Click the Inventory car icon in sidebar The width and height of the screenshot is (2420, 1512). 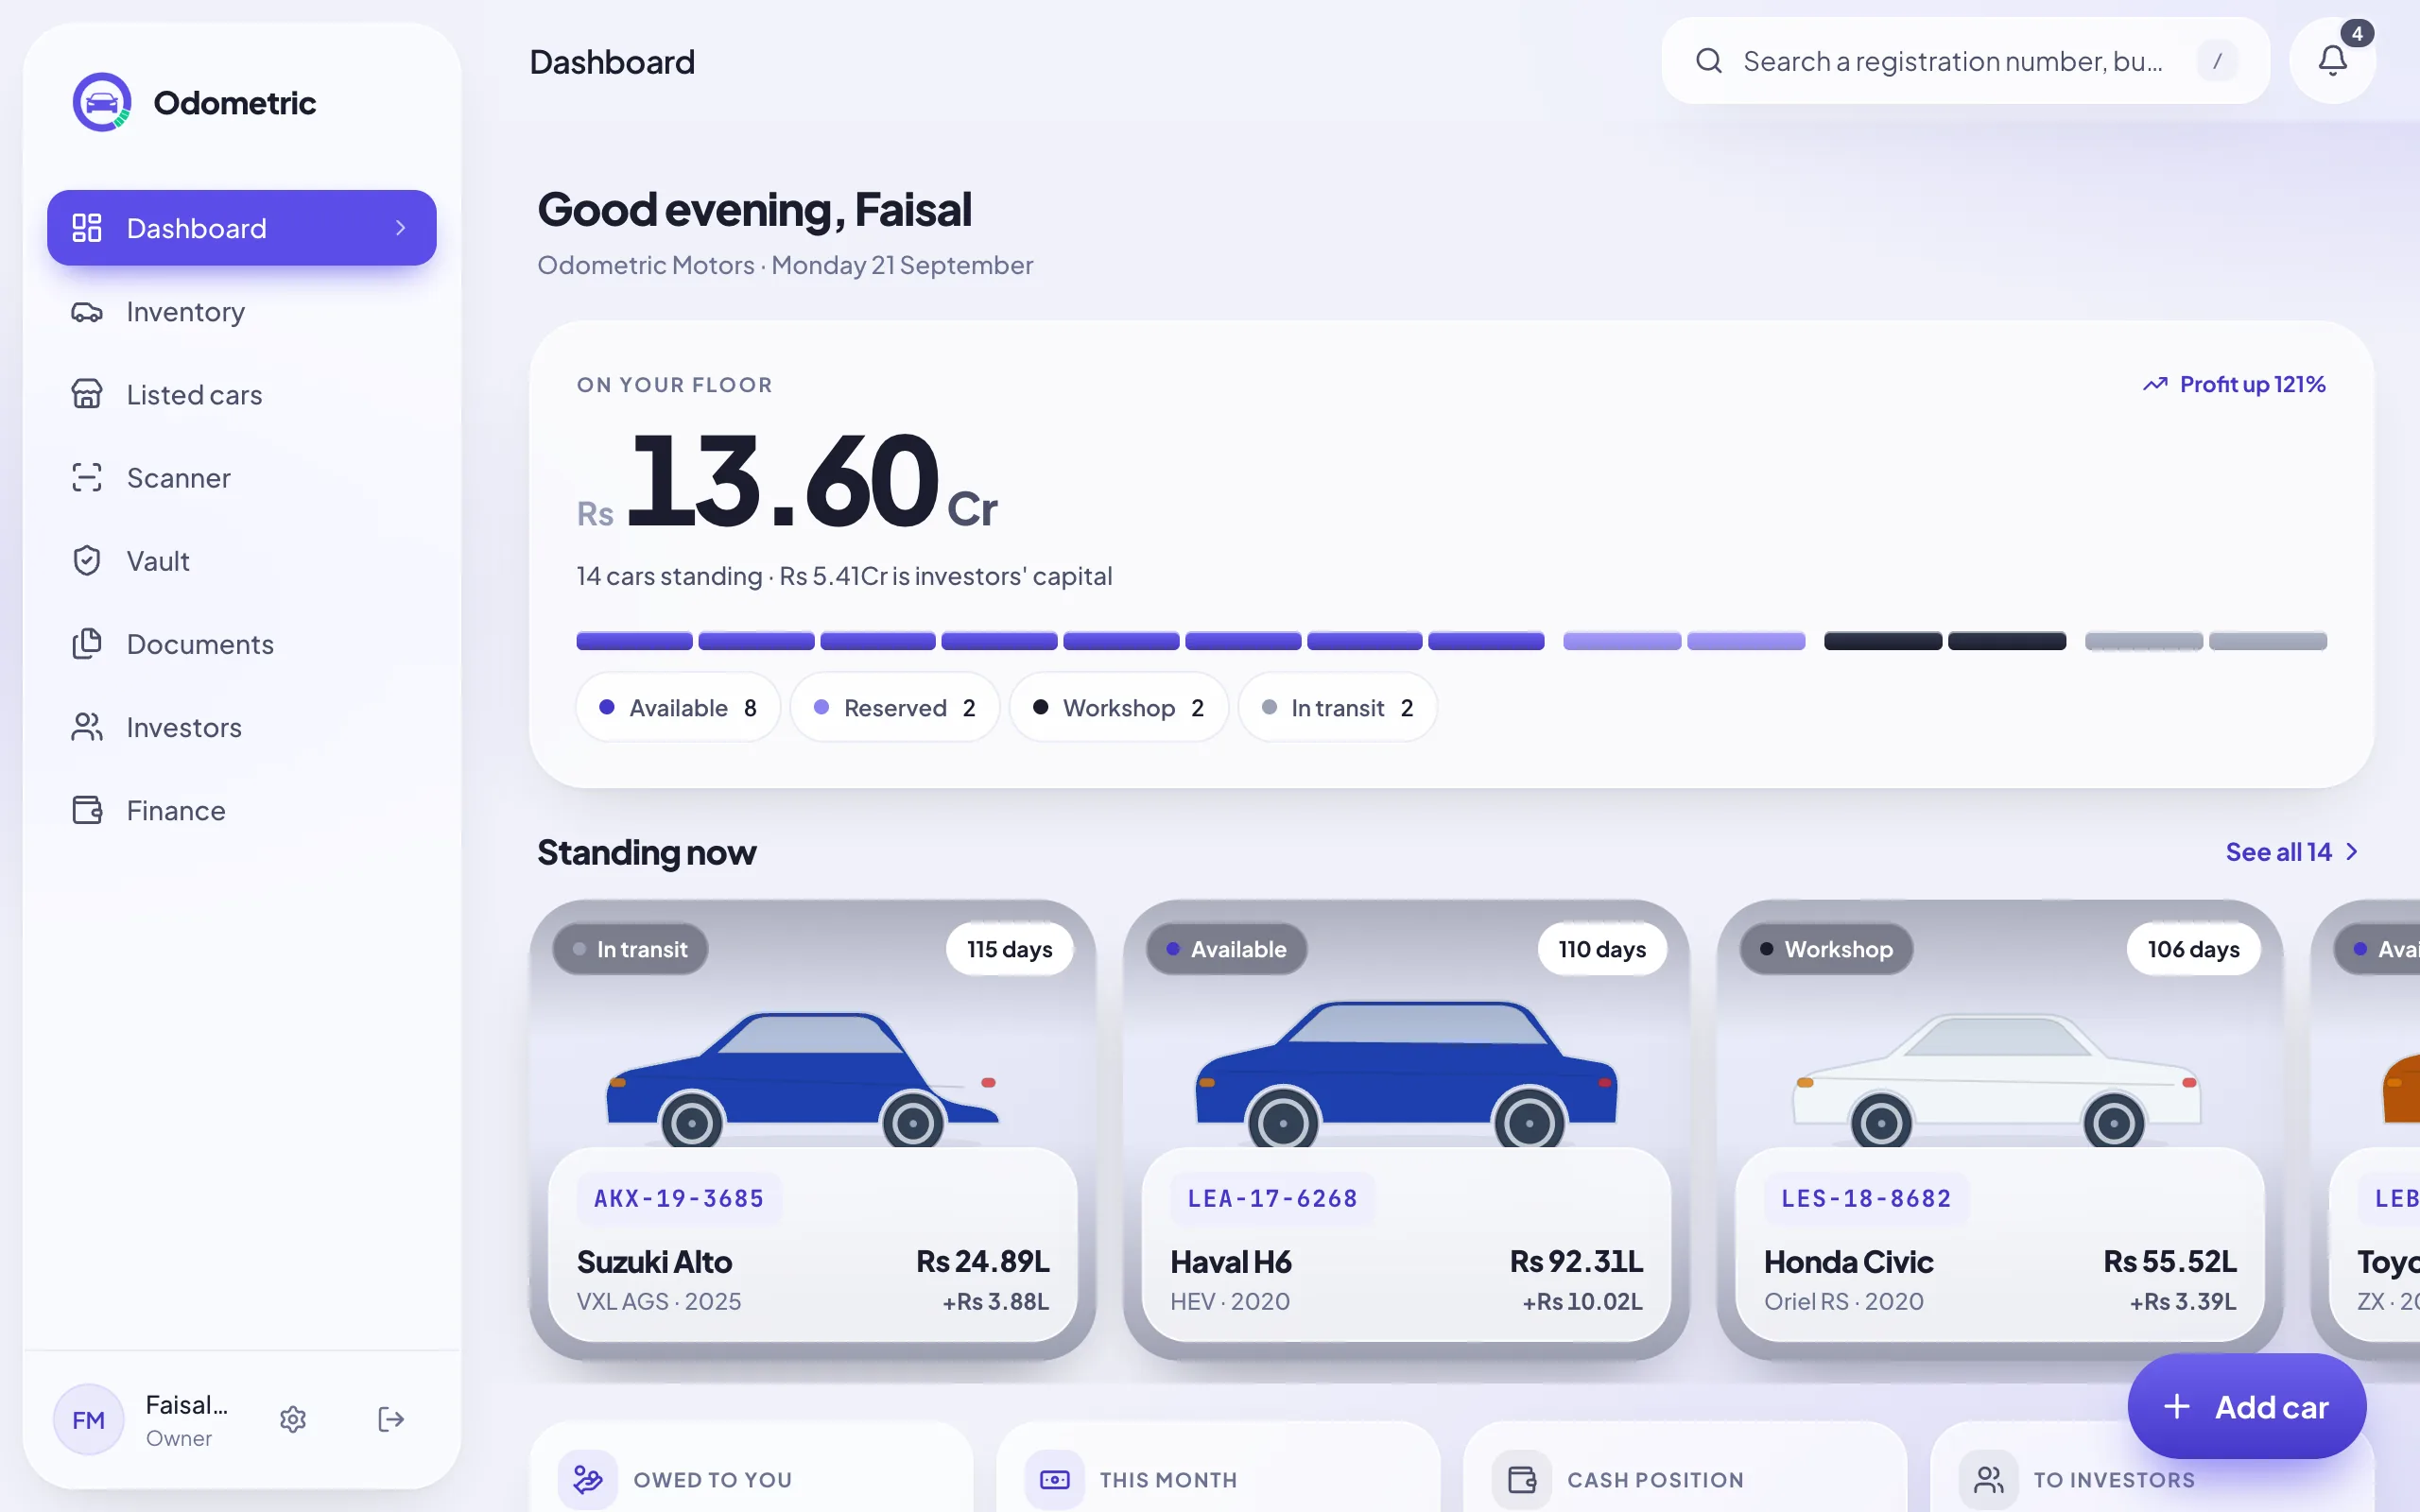87,312
